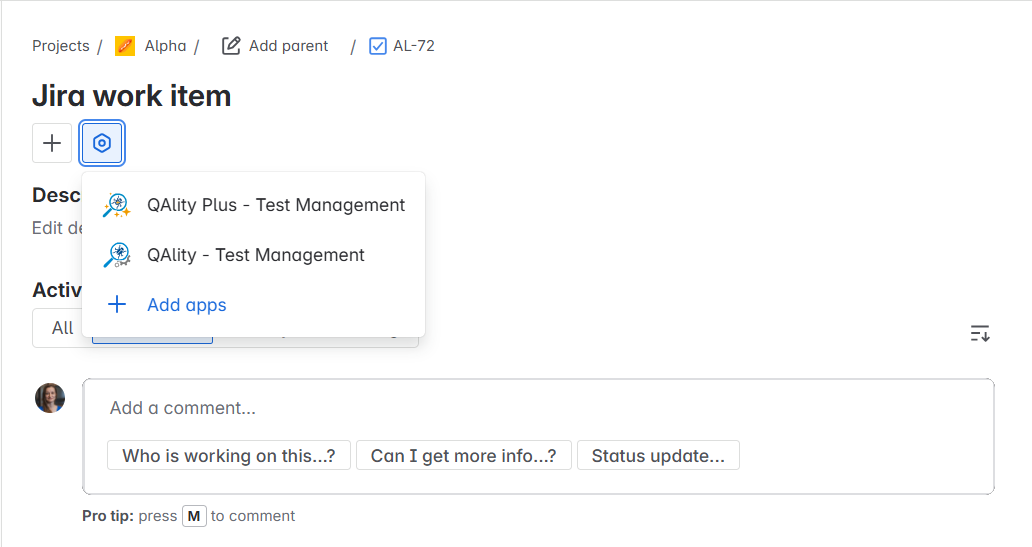Go to Projects breadcrumb link
Screen dimensions: 1032x547
pos(61,46)
